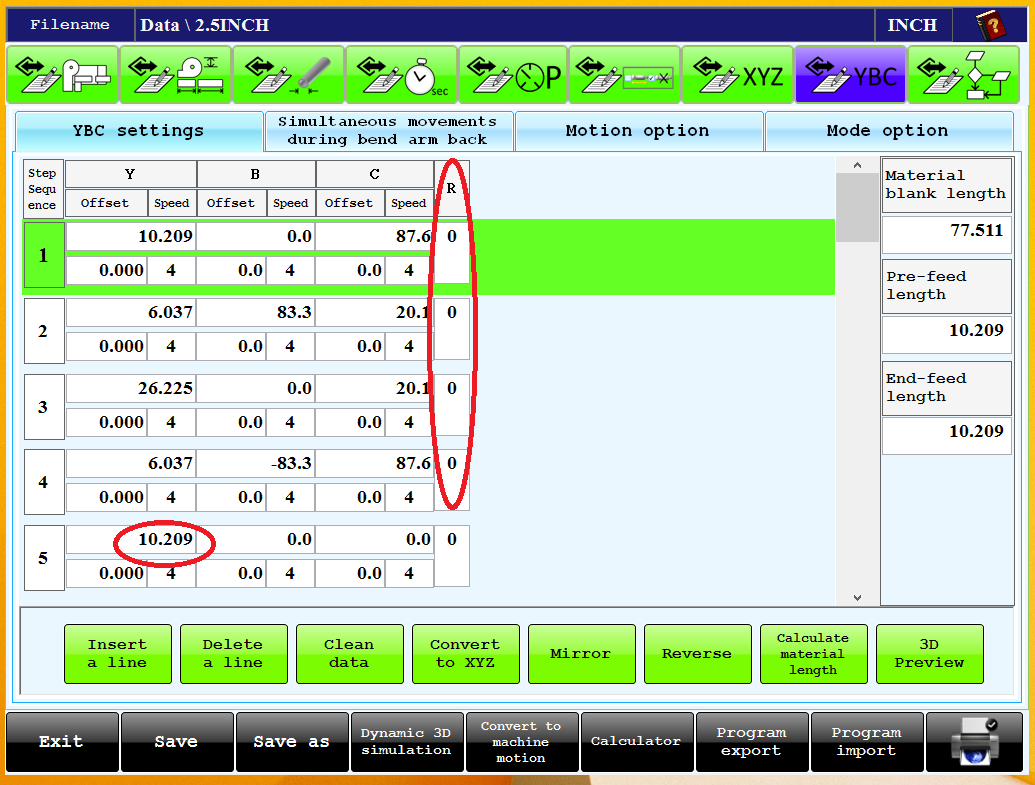Screen dimensions: 1035x785
Task: Open the gauge P settings icon
Action: pos(514,75)
